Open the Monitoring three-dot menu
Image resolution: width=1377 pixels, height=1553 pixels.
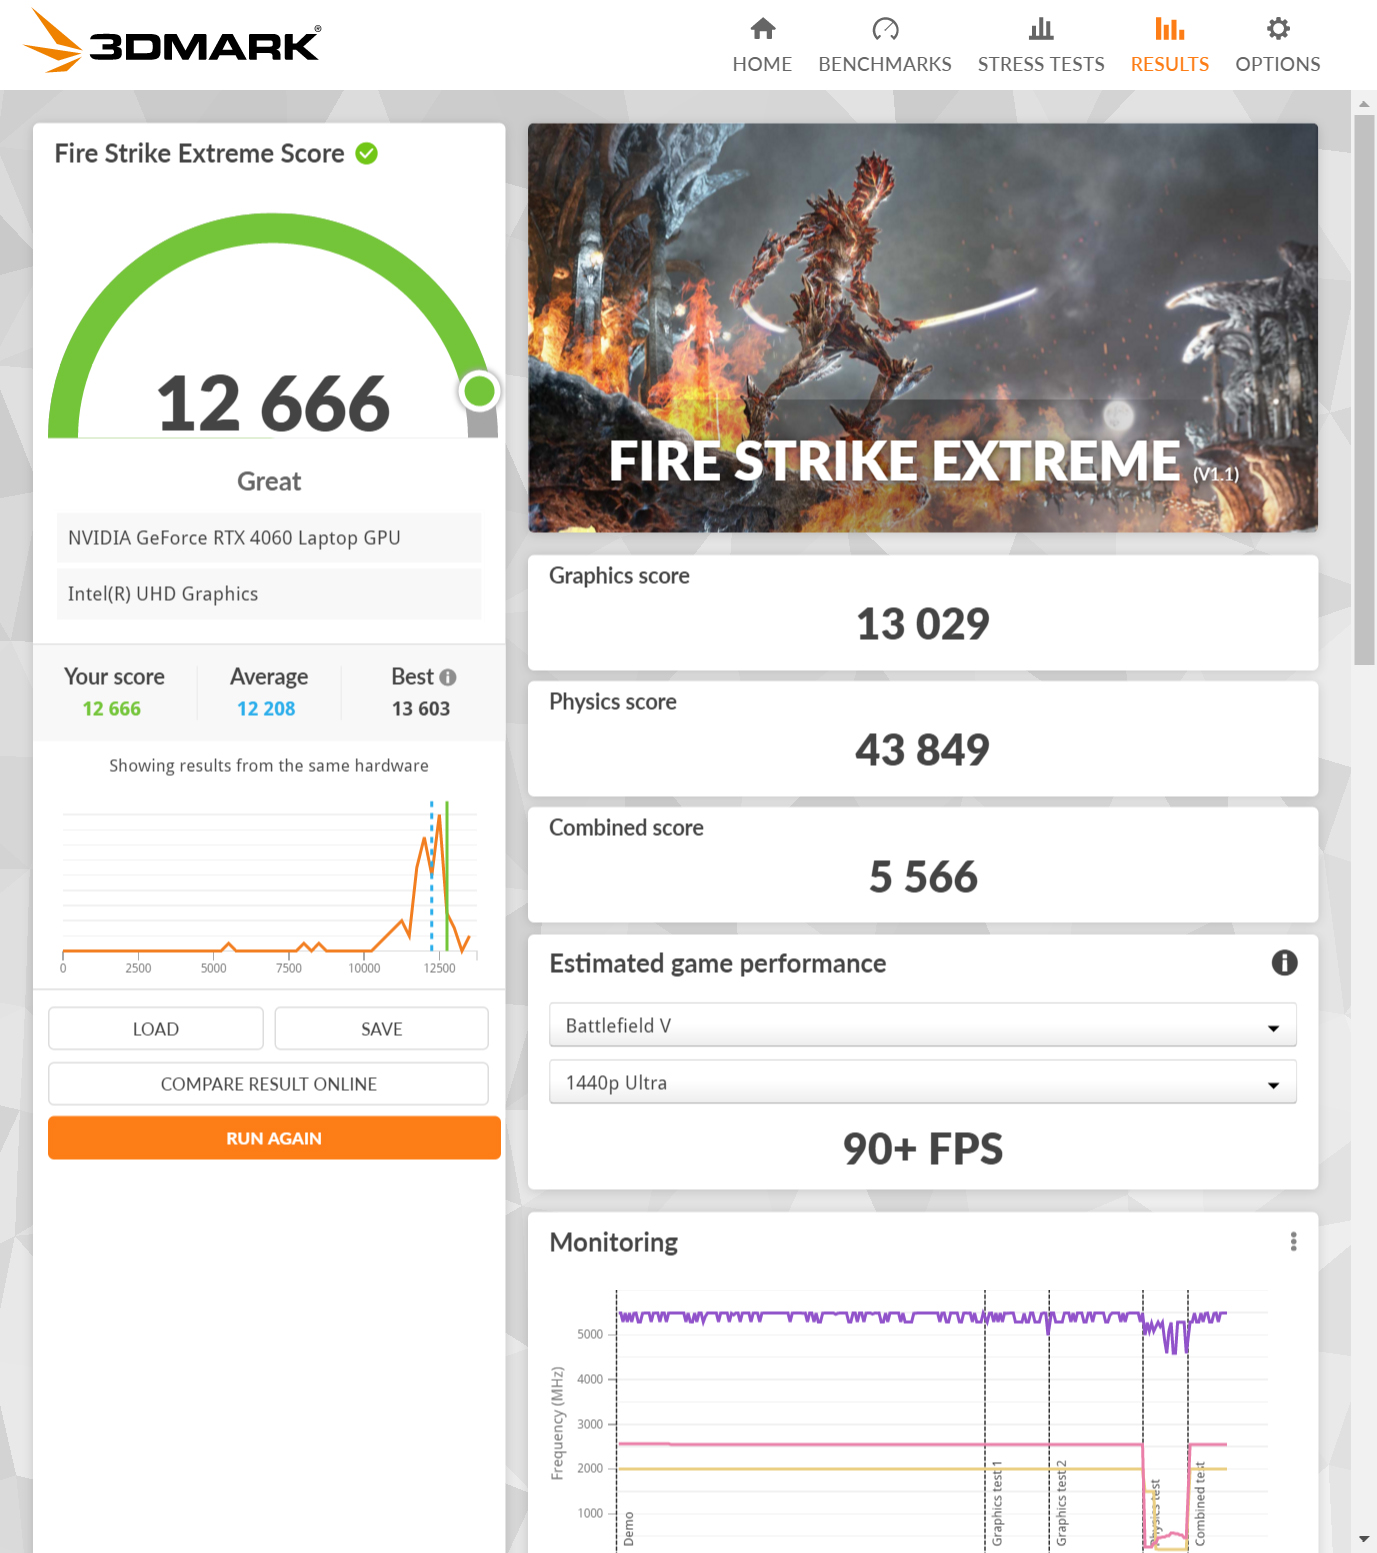[1293, 1242]
